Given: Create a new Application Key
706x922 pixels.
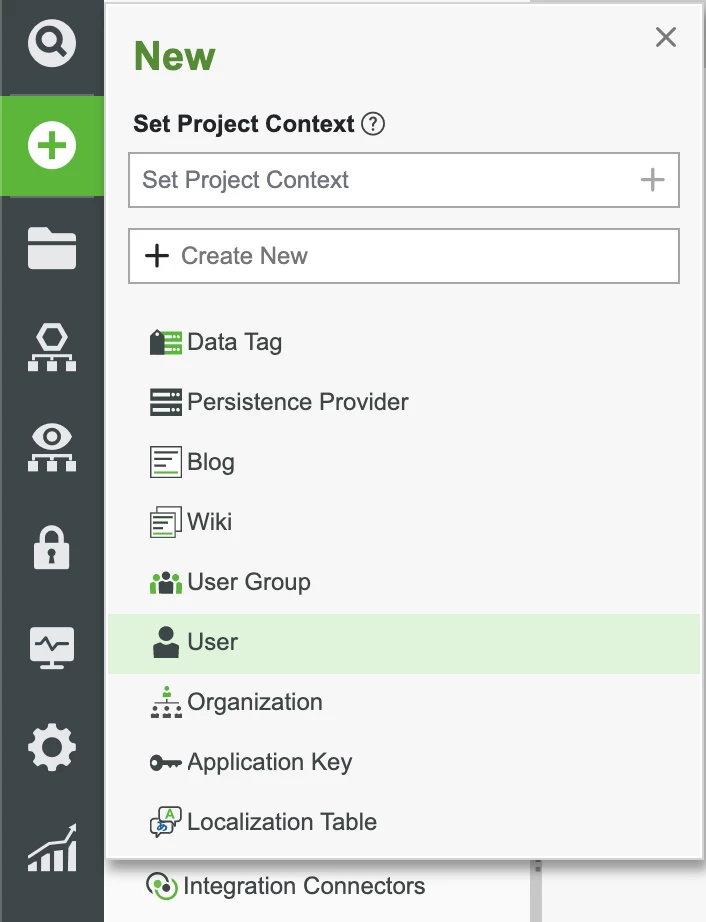Looking at the screenshot, I should coord(269,762).
